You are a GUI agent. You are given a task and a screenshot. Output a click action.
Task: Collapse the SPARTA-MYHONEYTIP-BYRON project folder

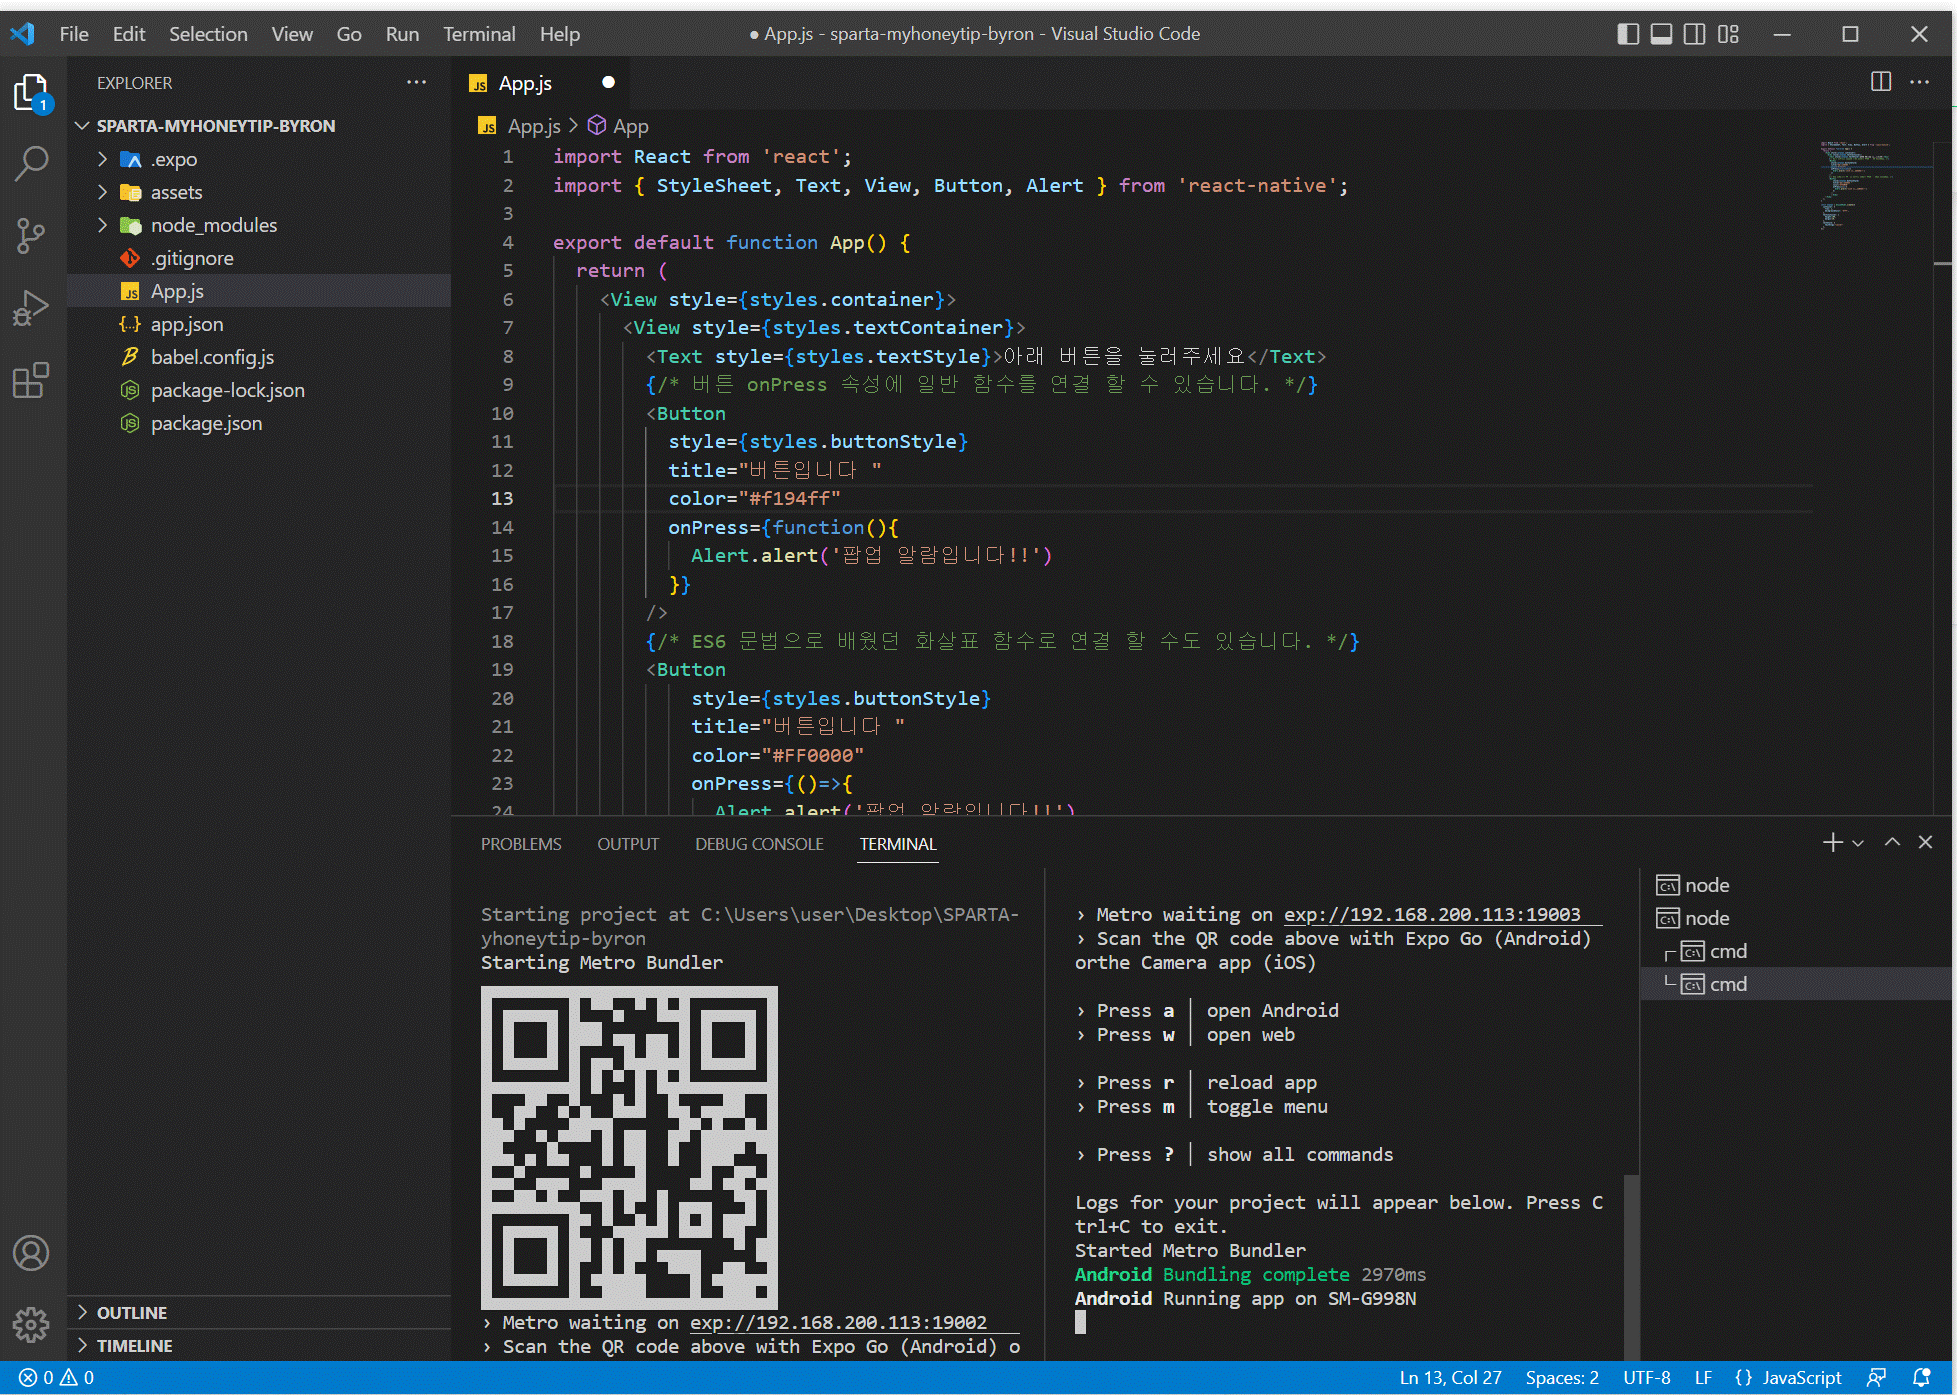[x=259, y=126]
